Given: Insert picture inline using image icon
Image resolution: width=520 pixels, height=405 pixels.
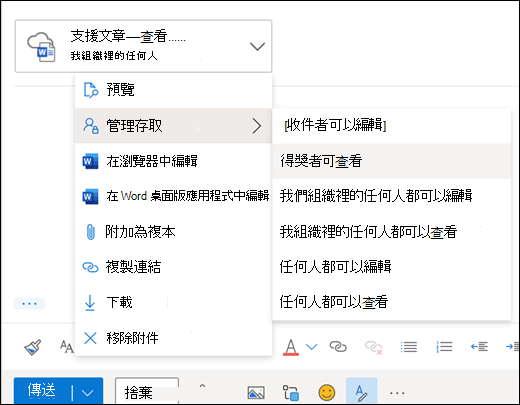Looking at the screenshot, I should pos(256,393).
